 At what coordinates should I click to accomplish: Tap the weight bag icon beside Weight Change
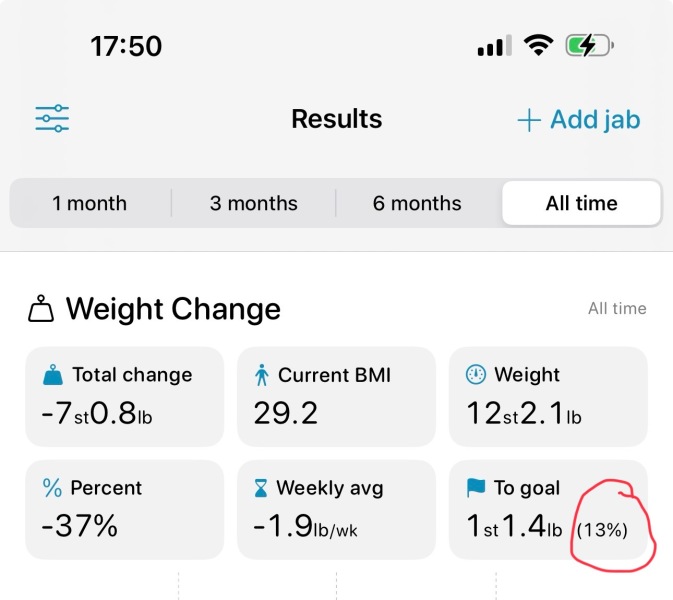tap(41, 310)
